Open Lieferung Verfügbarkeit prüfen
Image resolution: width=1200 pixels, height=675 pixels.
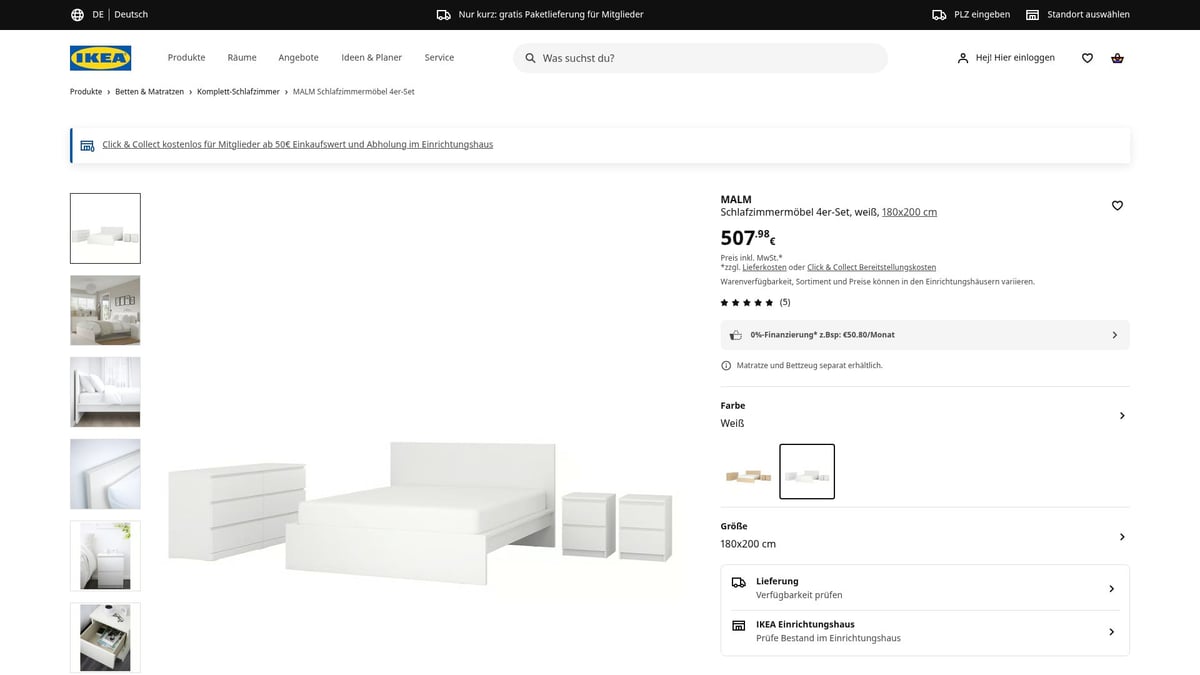click(1111, 588)
